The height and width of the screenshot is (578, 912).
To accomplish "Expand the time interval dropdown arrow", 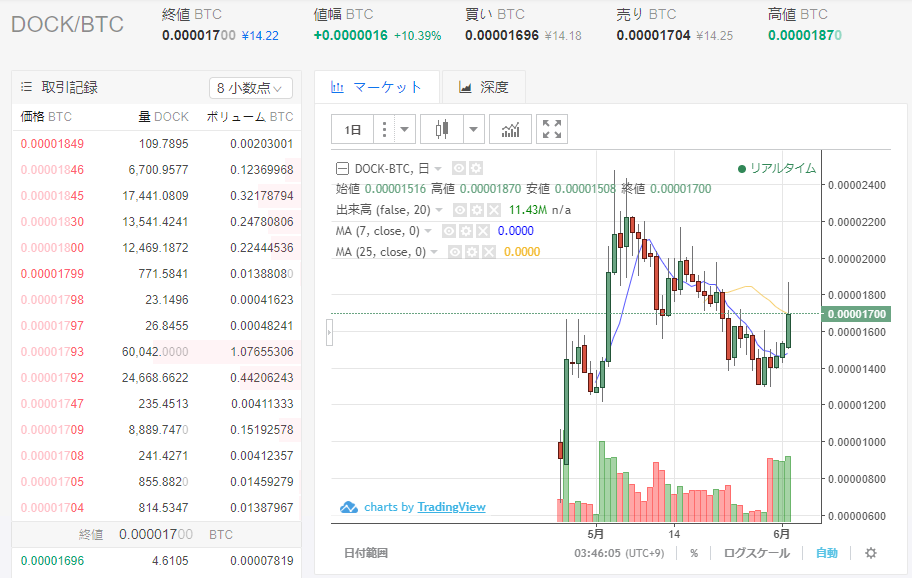I will (x=405, y=129).
